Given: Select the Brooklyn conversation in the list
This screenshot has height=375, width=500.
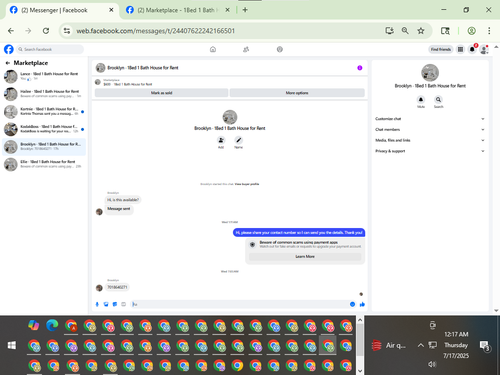Looking at the screenshot, I should 44,147.
